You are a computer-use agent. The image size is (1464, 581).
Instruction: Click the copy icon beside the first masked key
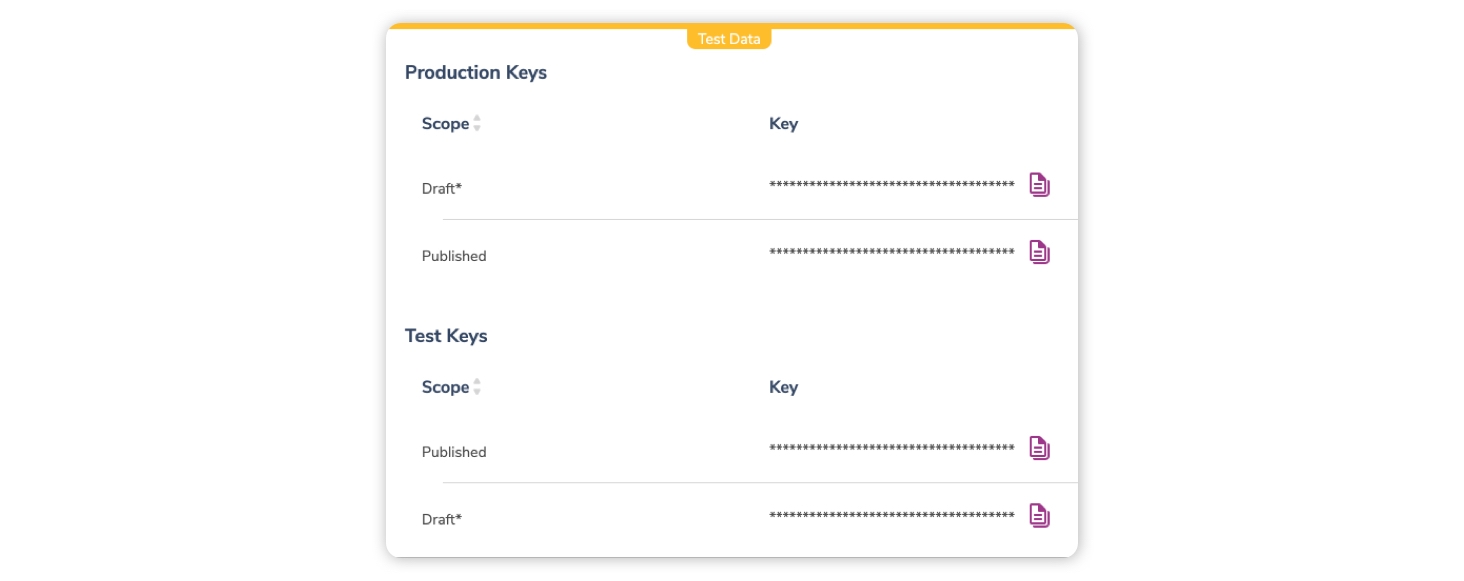click(1040, 184)
